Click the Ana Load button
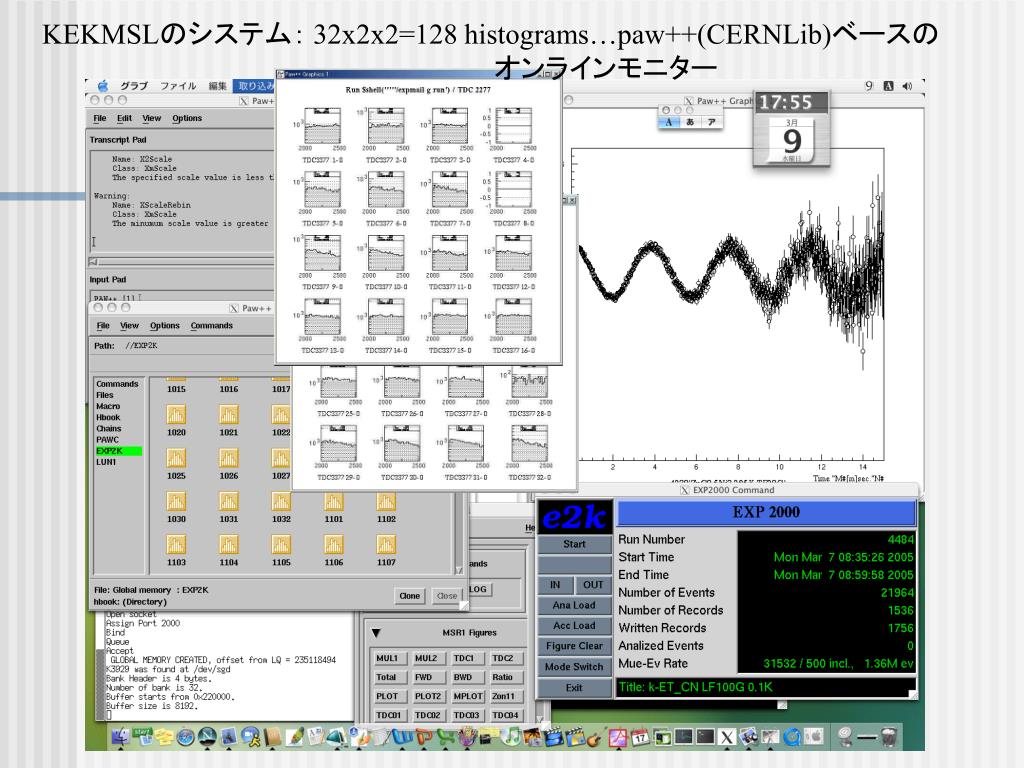Viewport: 1024px width, 768px height. 575,605
